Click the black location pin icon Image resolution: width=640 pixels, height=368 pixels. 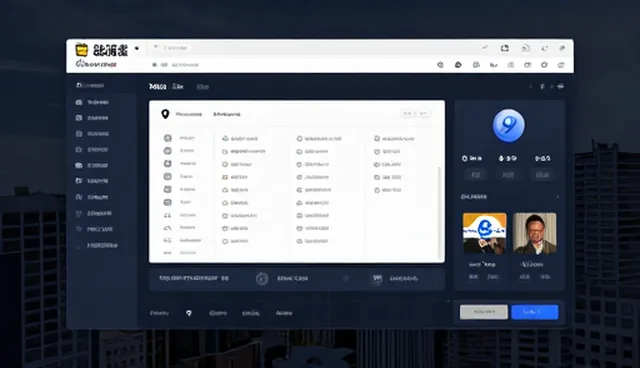pyautogui.click(x=165, y=114)
